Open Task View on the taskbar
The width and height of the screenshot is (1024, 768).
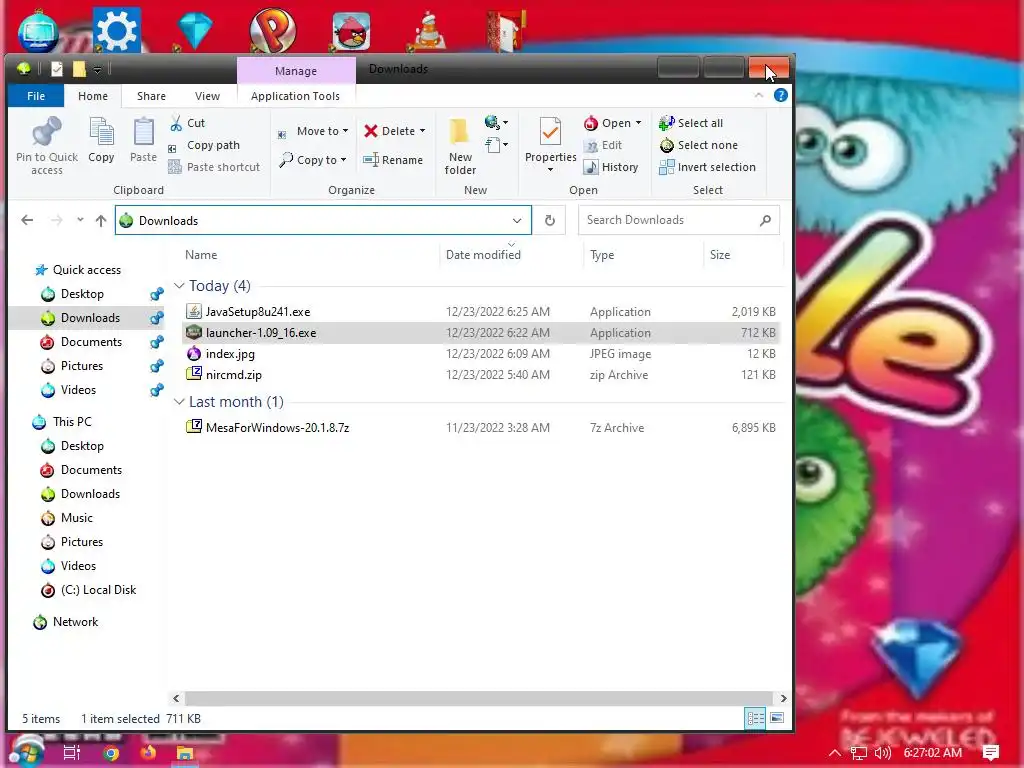tap(71, 753)
